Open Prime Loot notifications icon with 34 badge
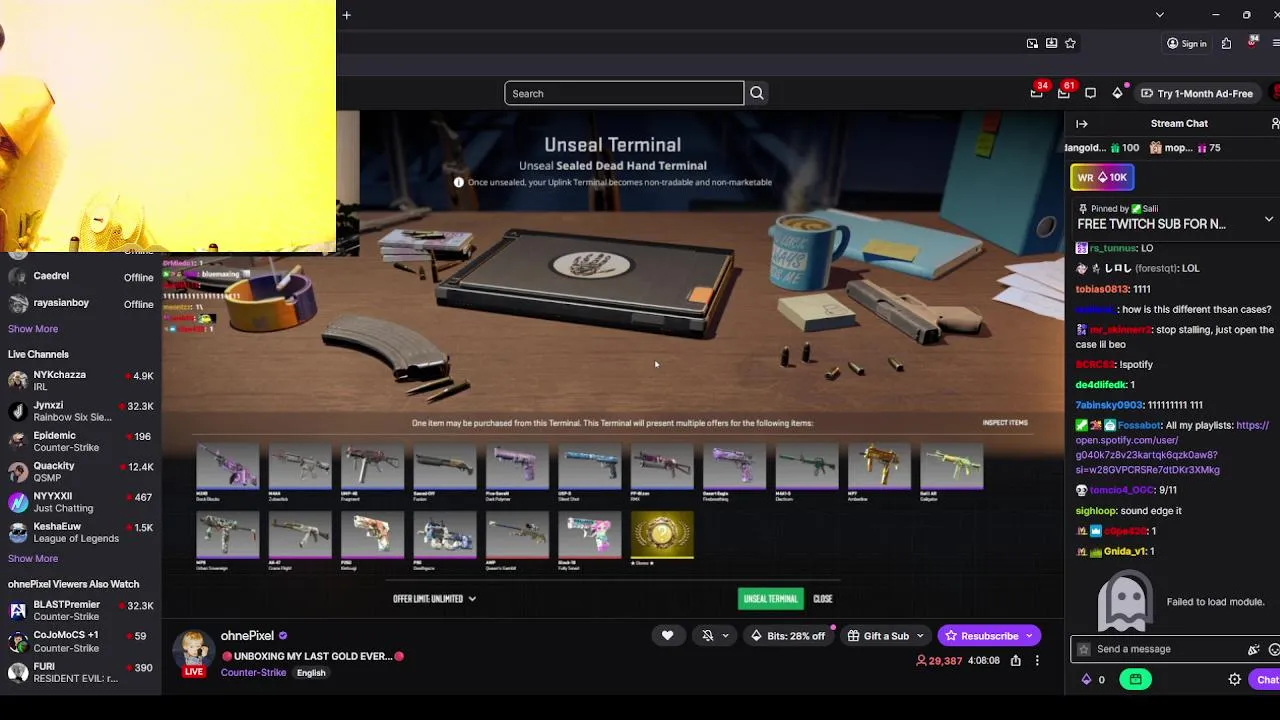Screen dimensions: 1280x720 tap(1037, 93)
